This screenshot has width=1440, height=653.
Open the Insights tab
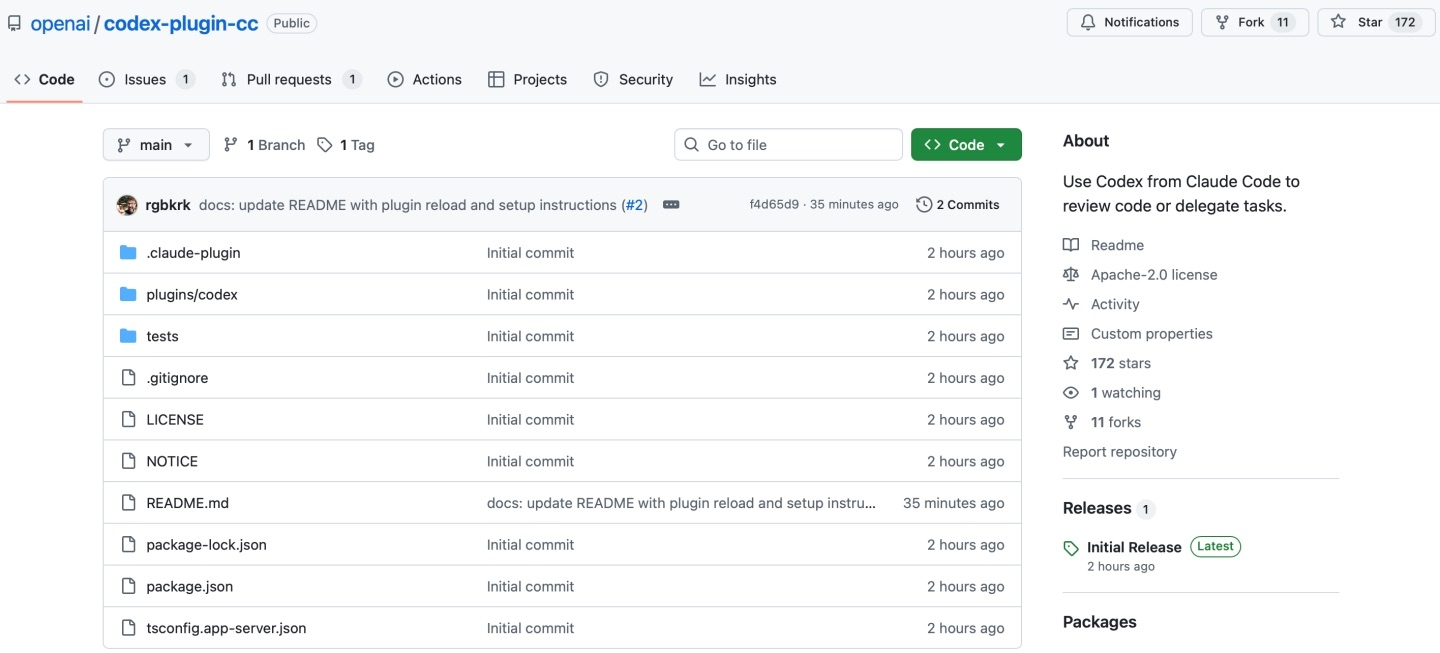[750, 80]
